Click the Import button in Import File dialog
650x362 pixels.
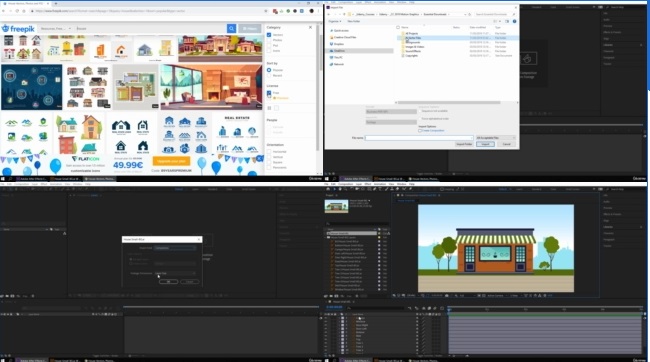click(x=485, y=144)
